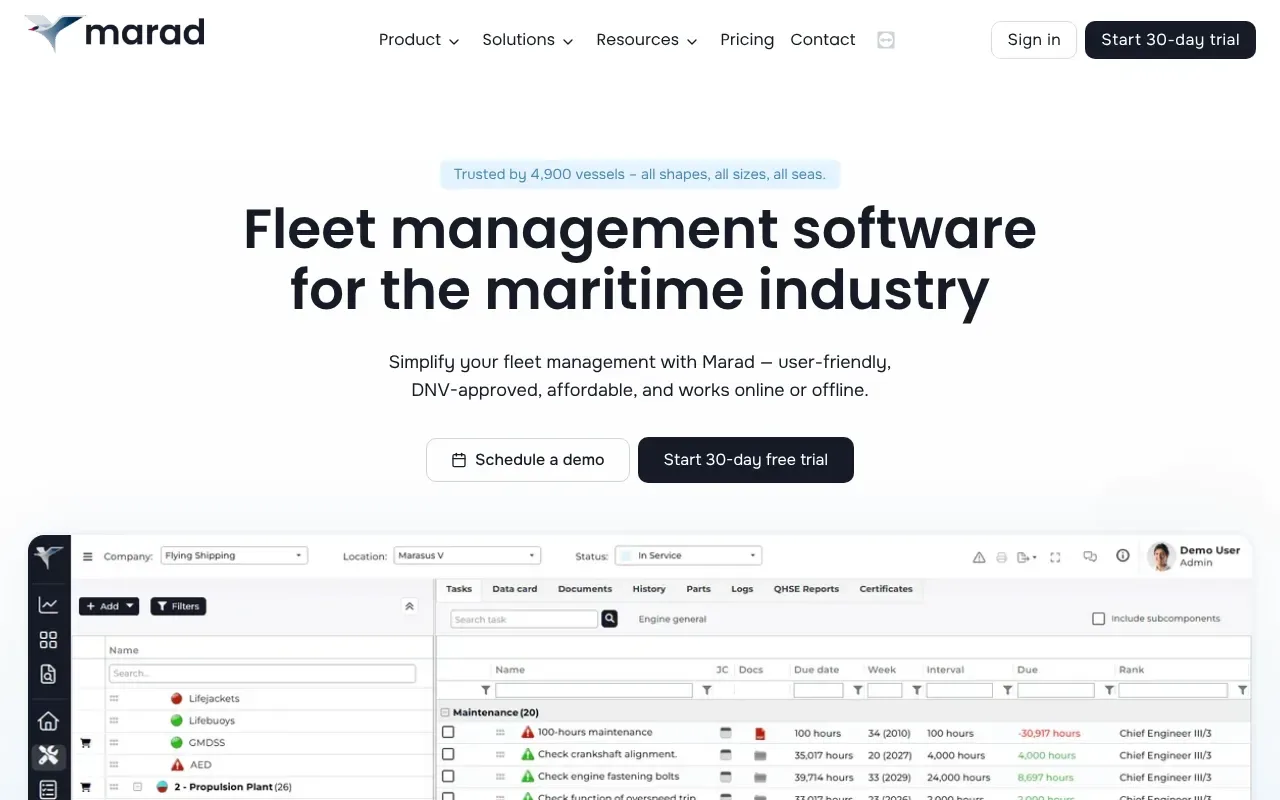
Task: Click the Marad logo in the header
Action: point(114,34)
